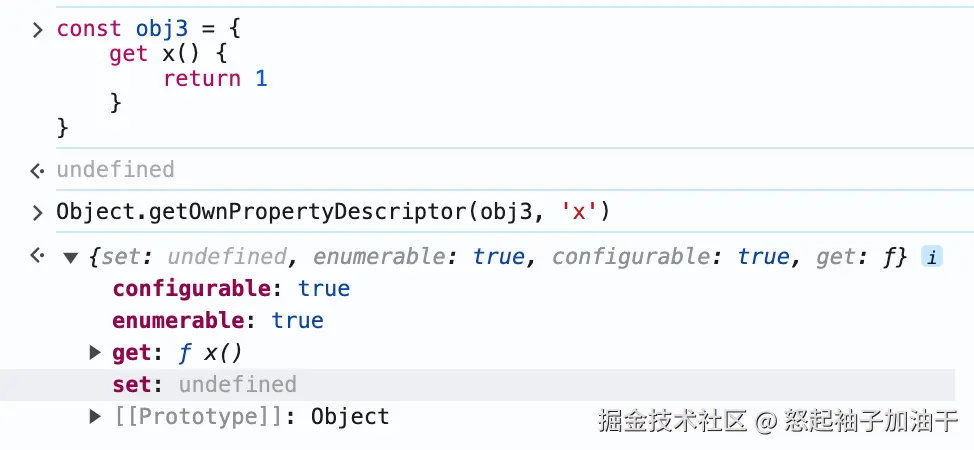Click the output arrow beside the descriptor object
Viewport: 974px width, 450px height.
37,255
